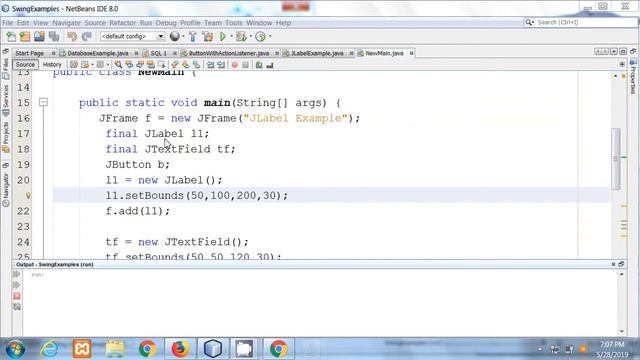Click the Redo arrow icon

pyautogui.click(x=87, y=37)
